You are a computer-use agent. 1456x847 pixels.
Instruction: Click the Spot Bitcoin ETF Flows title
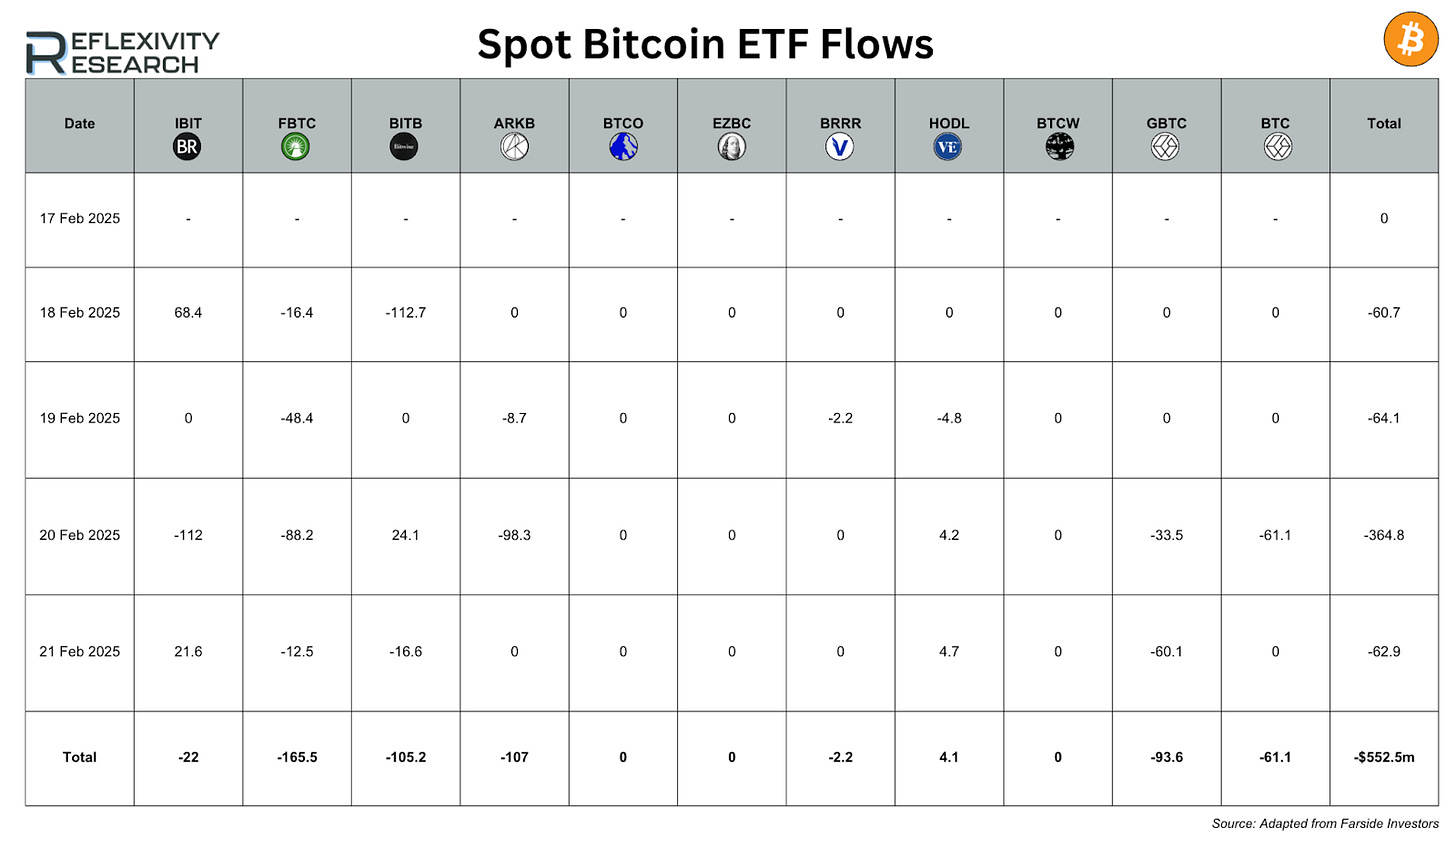[705, 44]
